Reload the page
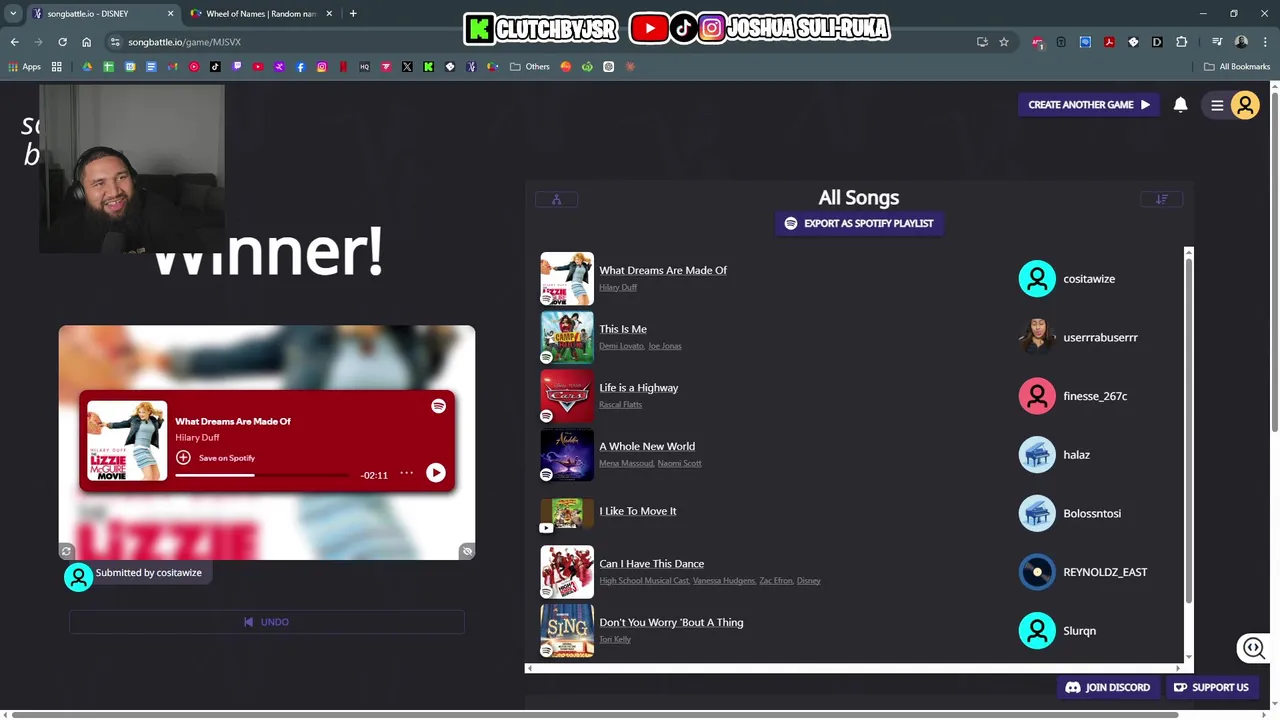1280x720 pixels. pos(62,42)
